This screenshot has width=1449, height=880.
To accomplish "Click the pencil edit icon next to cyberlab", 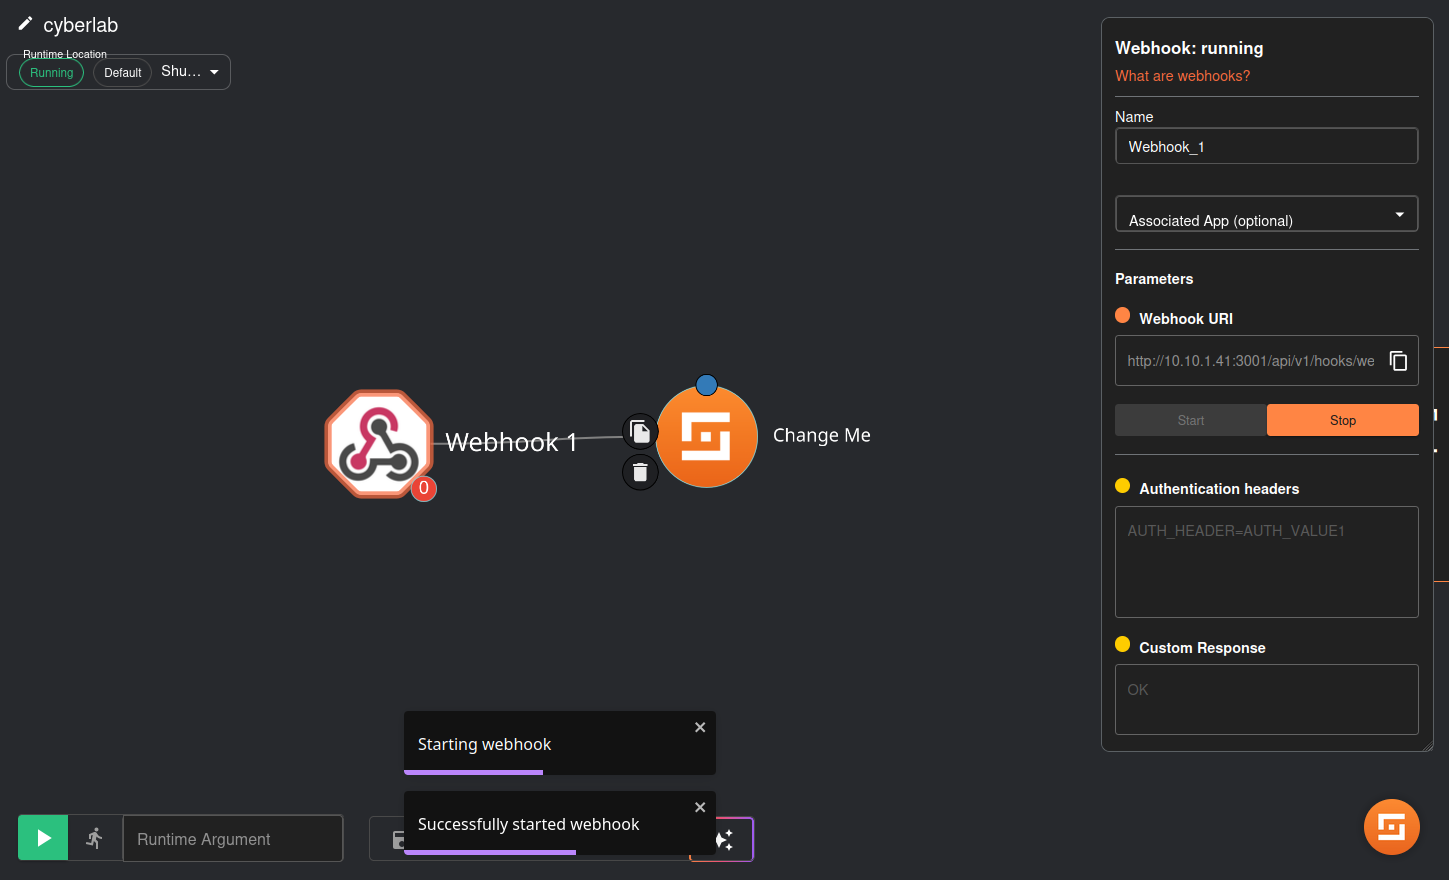I will (25, 24).
